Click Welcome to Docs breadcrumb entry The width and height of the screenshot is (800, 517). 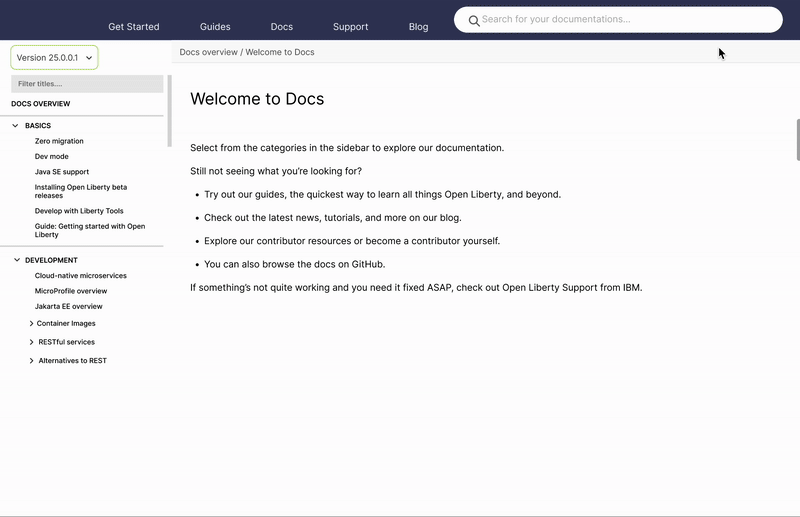(280, 52)
